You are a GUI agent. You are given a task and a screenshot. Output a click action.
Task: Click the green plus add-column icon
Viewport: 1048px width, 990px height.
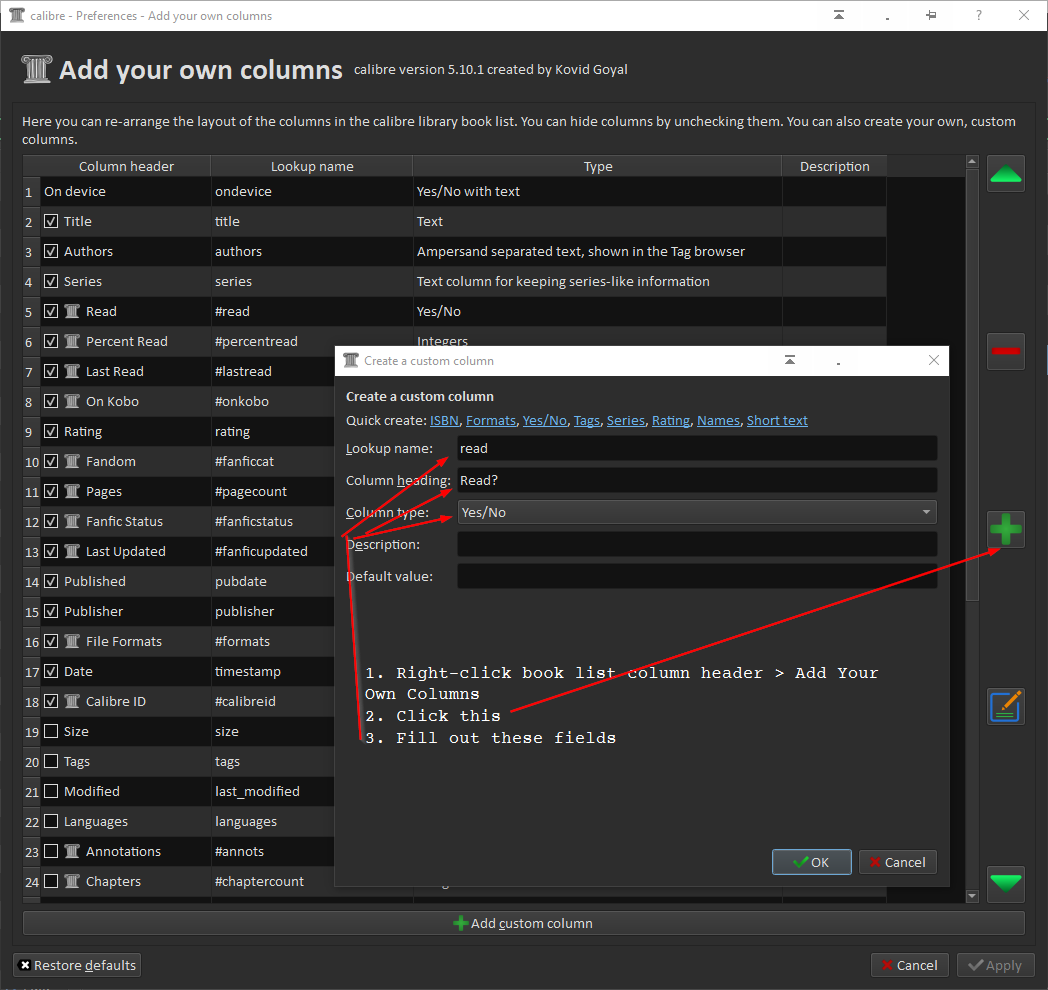[1005, 529]
